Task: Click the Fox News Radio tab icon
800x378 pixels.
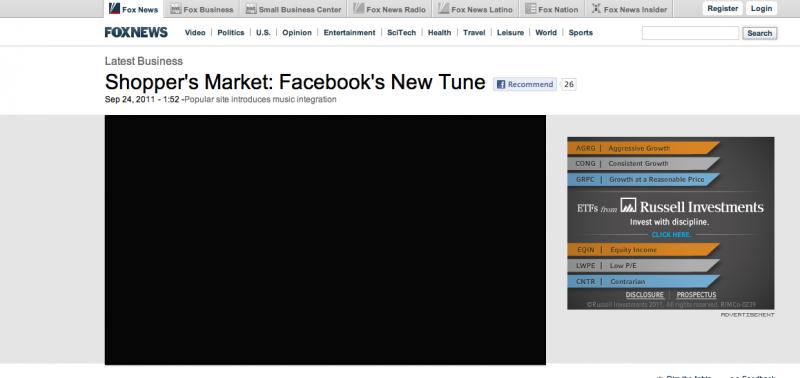Action: tap(359, 9)
